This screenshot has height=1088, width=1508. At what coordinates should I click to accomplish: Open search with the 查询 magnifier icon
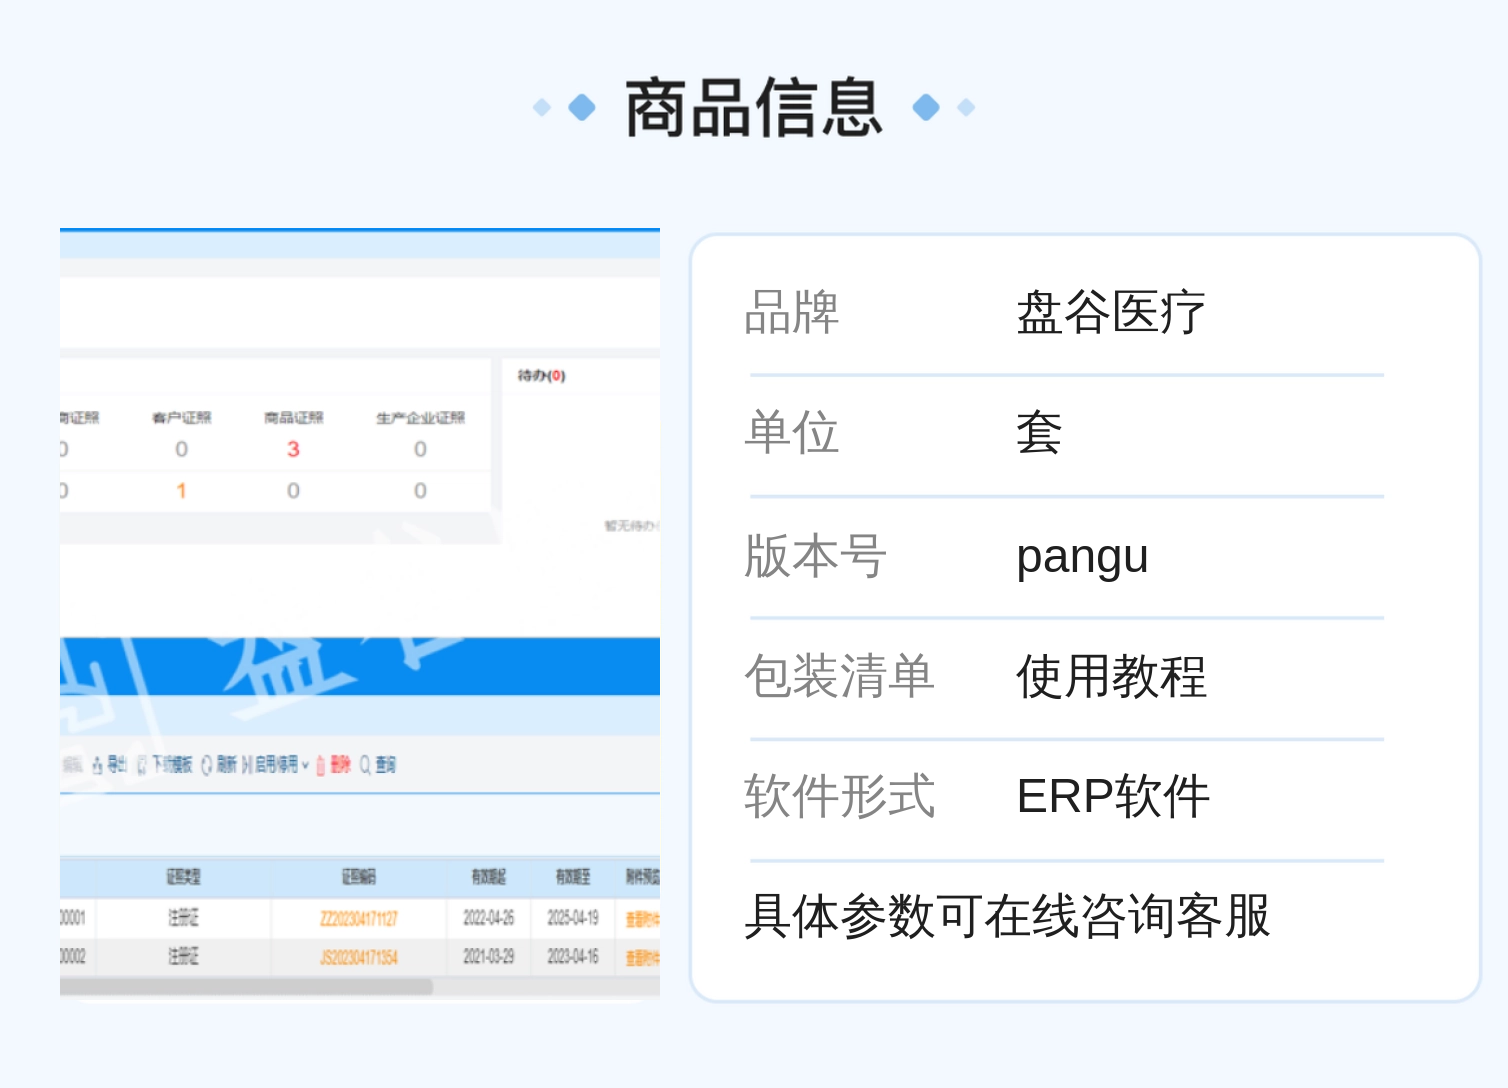pyautogui.click(x=365, y=765)
